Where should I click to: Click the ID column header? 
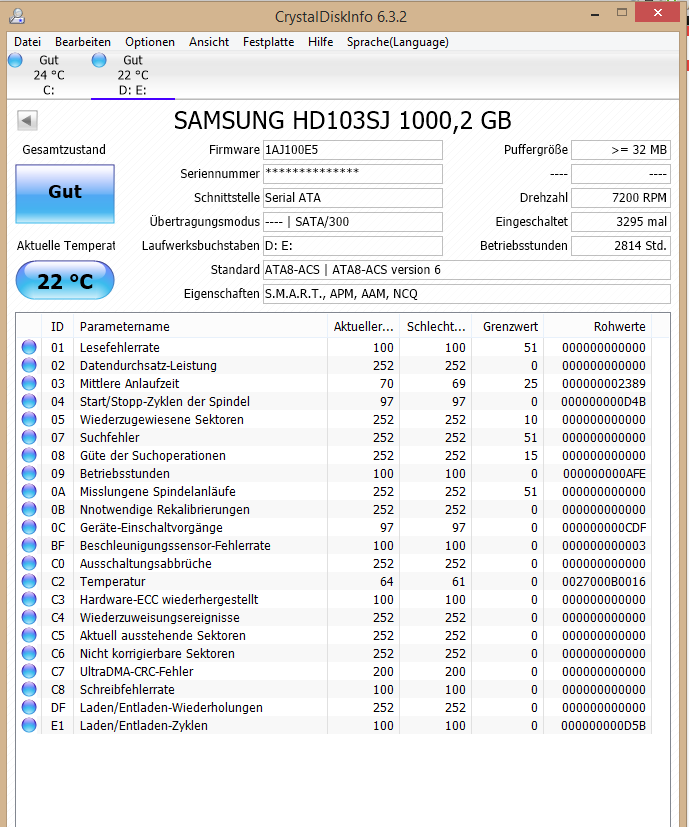[x=57, y=326]
